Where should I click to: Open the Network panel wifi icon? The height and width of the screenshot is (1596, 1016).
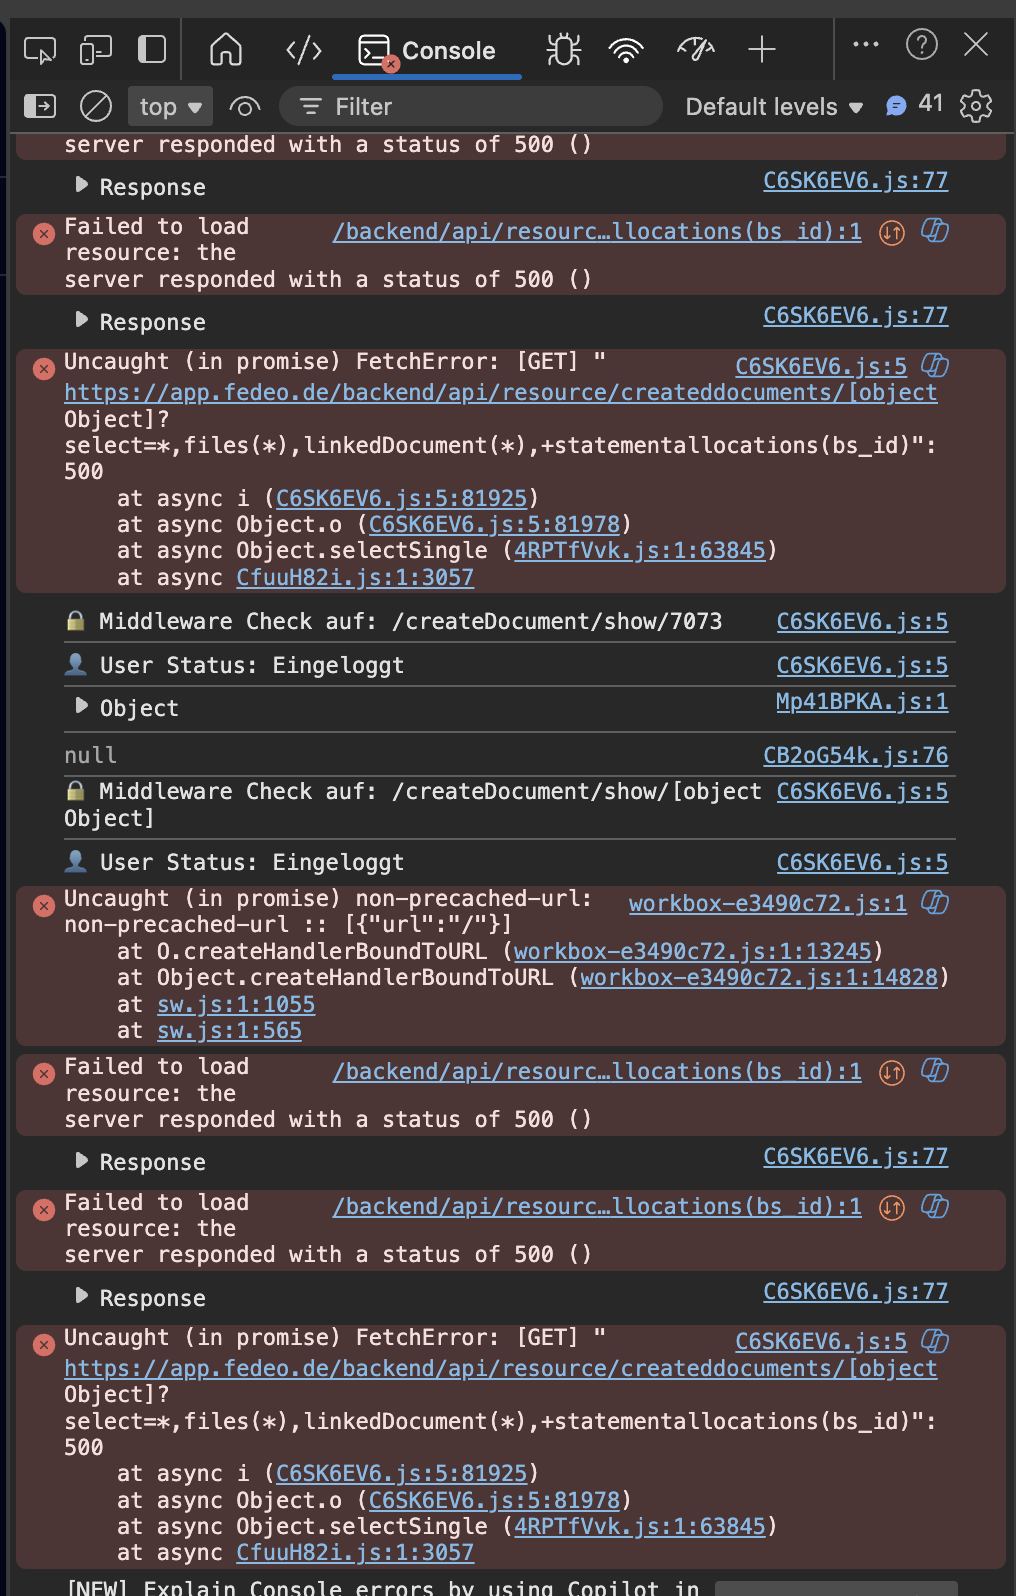coord(627,49)
